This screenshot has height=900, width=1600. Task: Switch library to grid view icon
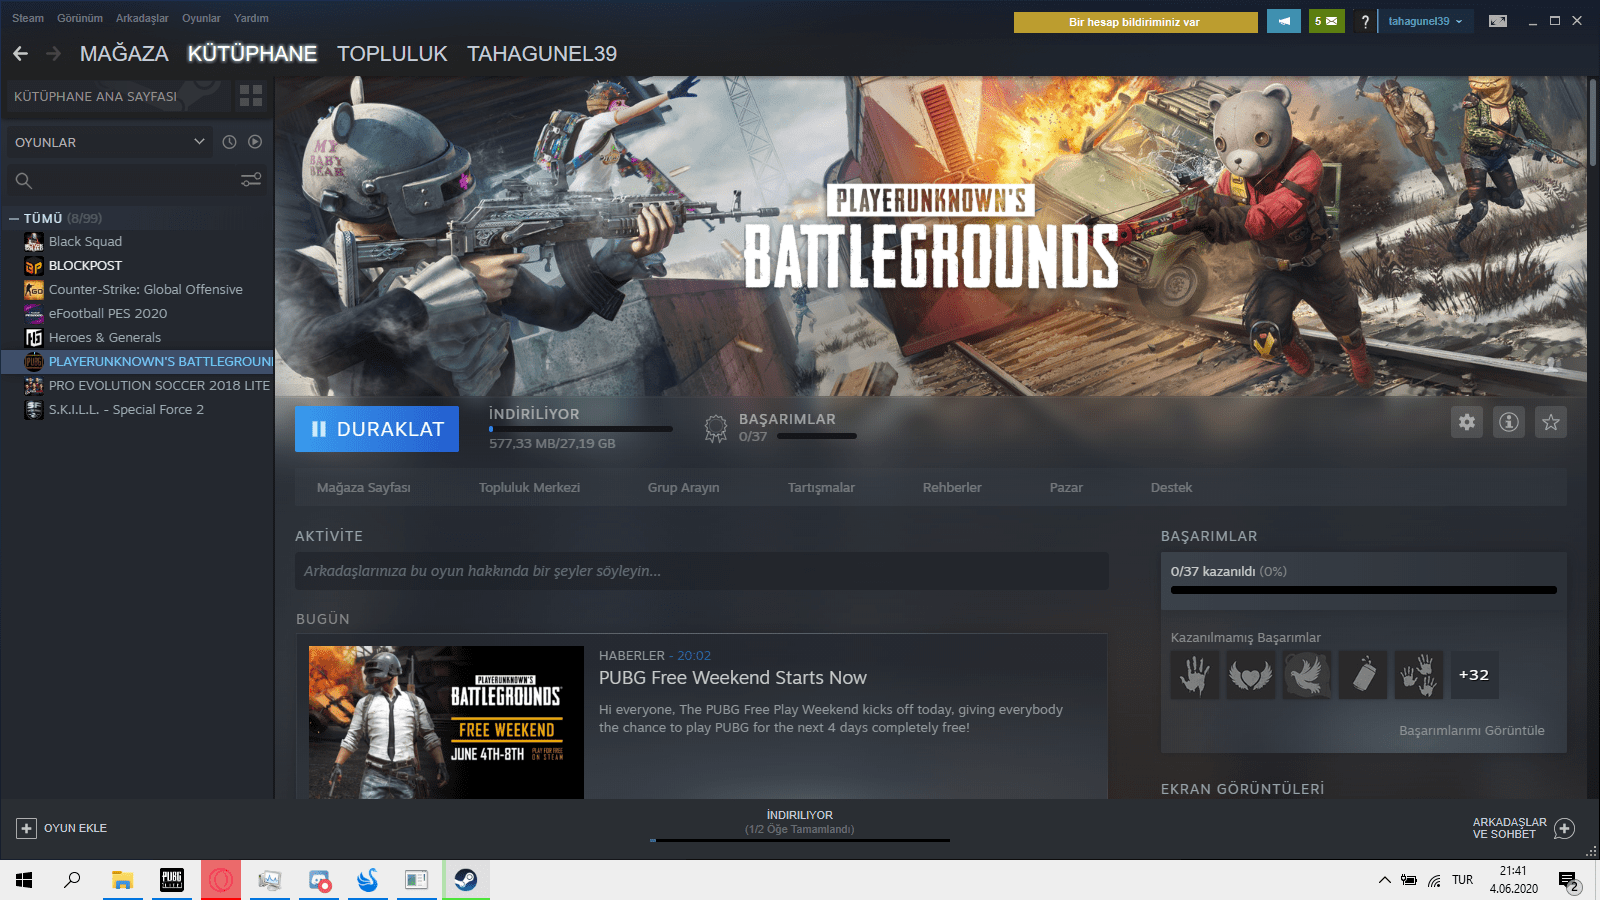[x=251, y=96]
